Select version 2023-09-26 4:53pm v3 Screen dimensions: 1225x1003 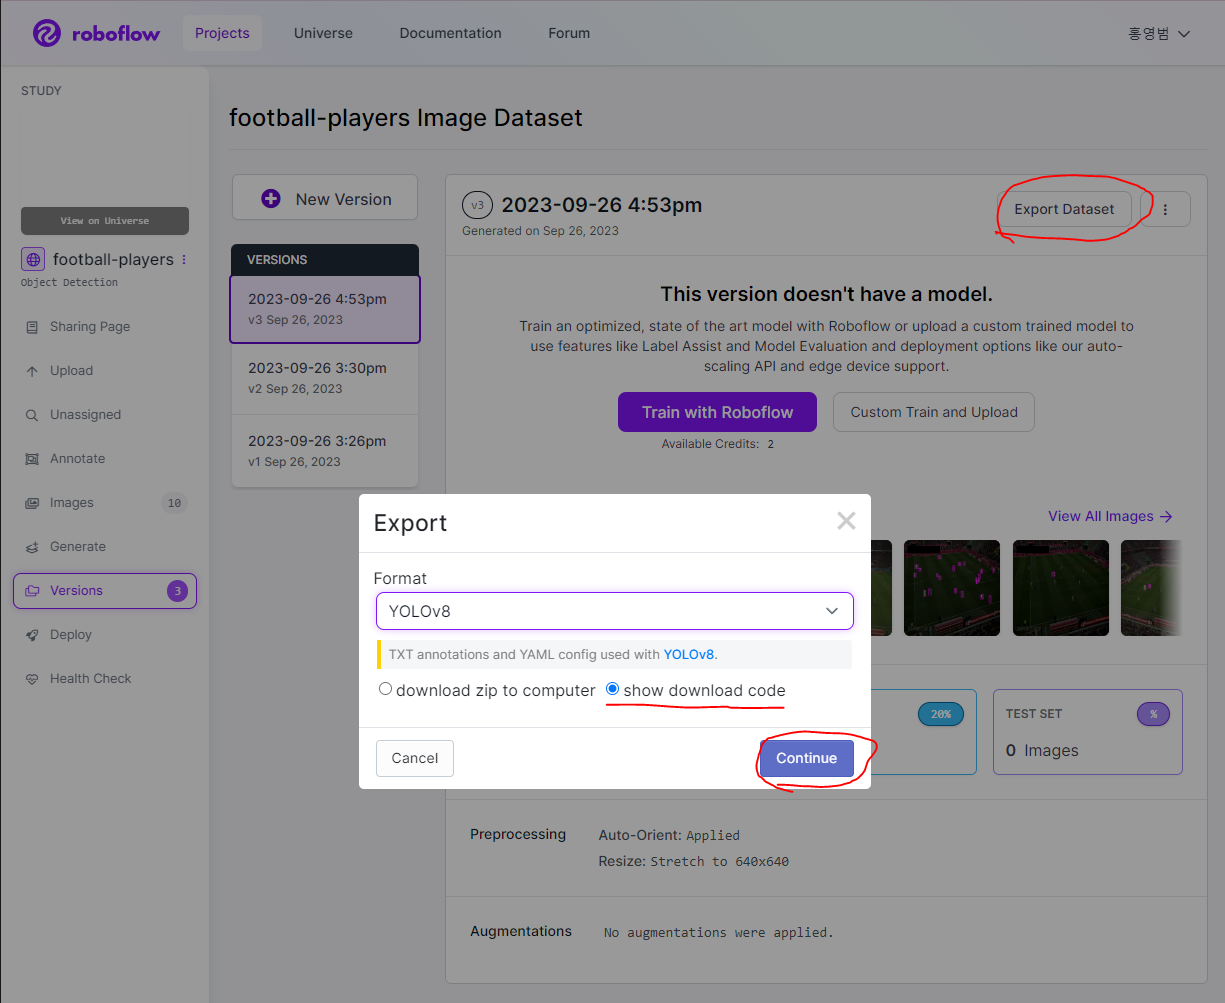tap(325, 309)
